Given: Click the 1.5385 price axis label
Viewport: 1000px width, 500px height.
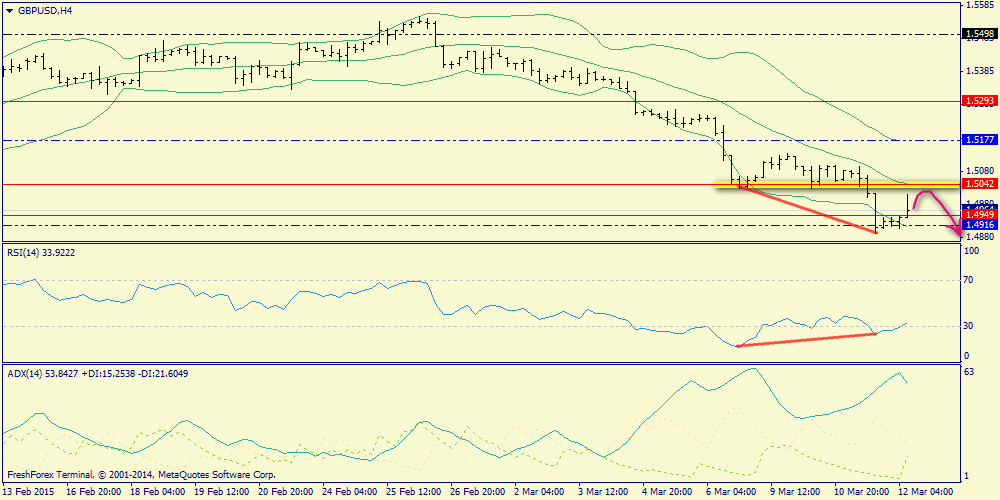Looking at the screenshot, I should (982, 70).
